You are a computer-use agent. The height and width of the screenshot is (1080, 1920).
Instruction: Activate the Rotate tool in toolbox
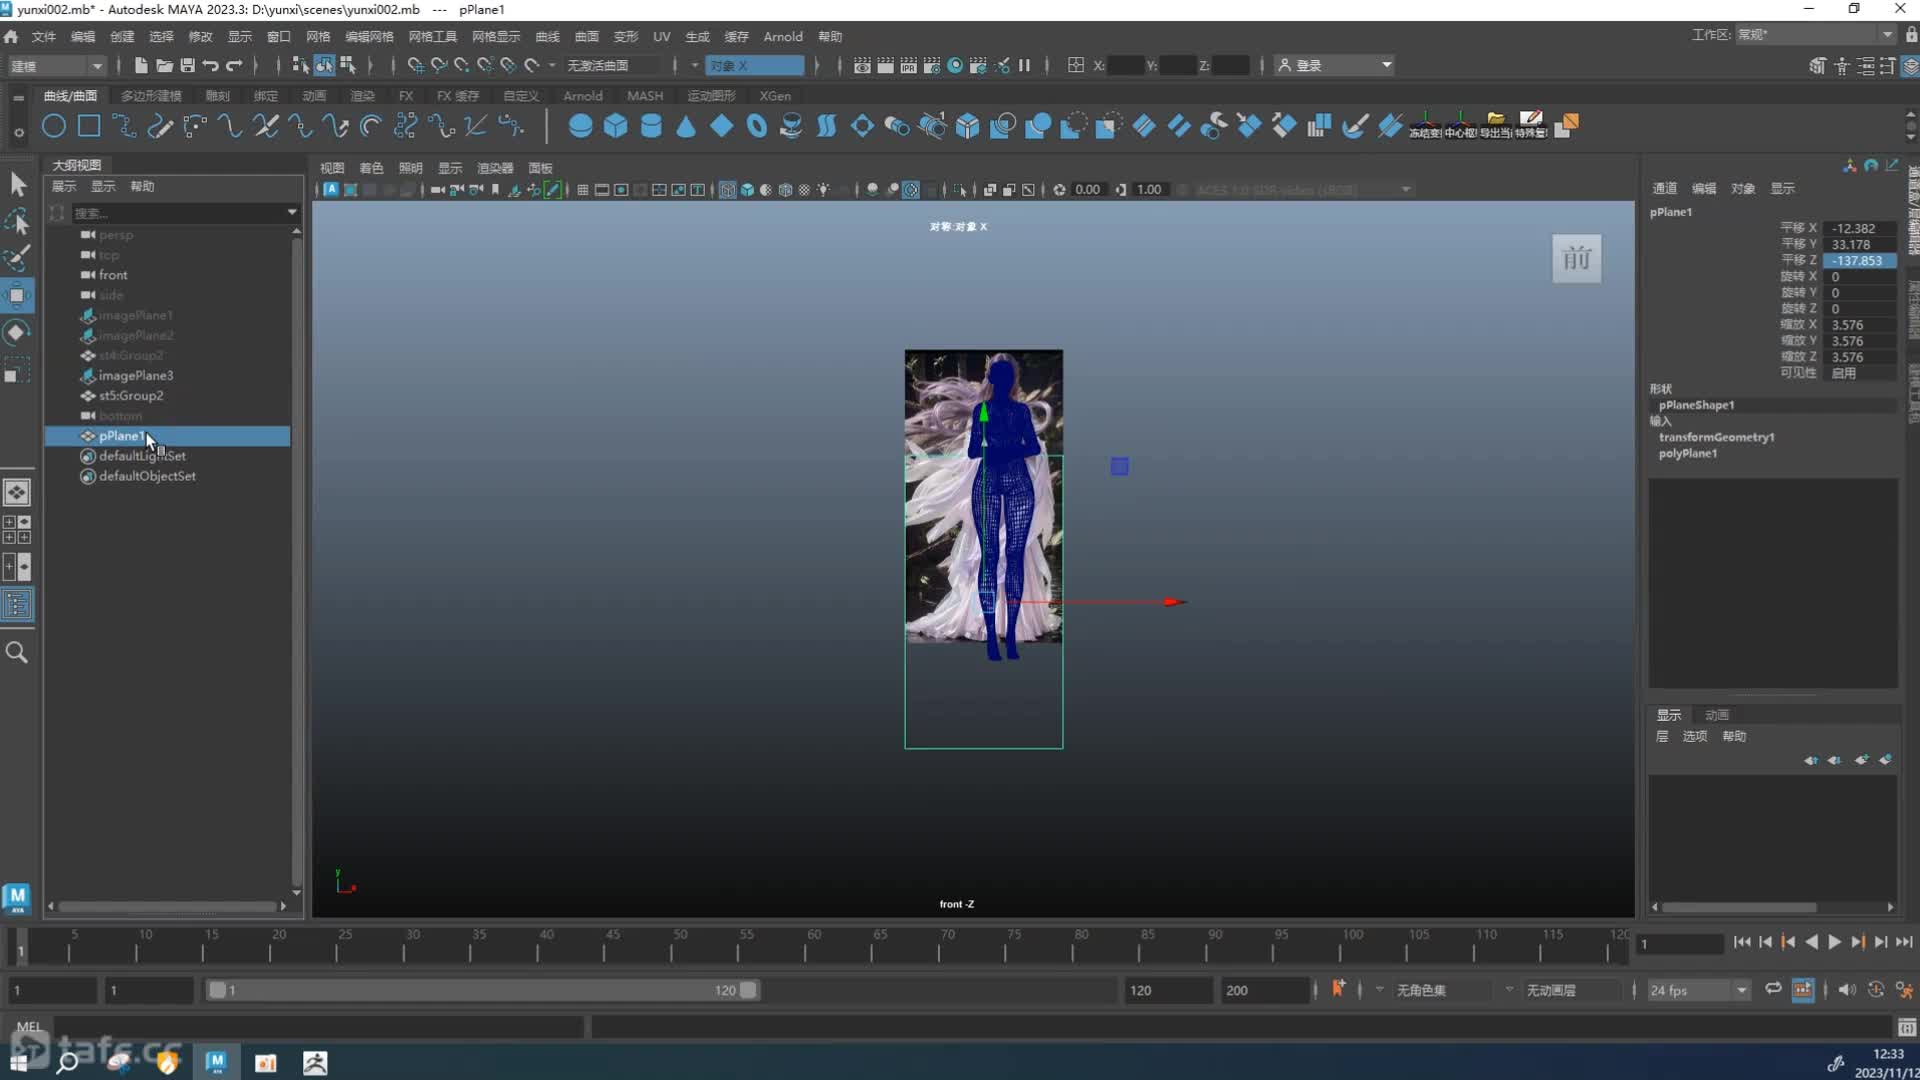[17, 332]
